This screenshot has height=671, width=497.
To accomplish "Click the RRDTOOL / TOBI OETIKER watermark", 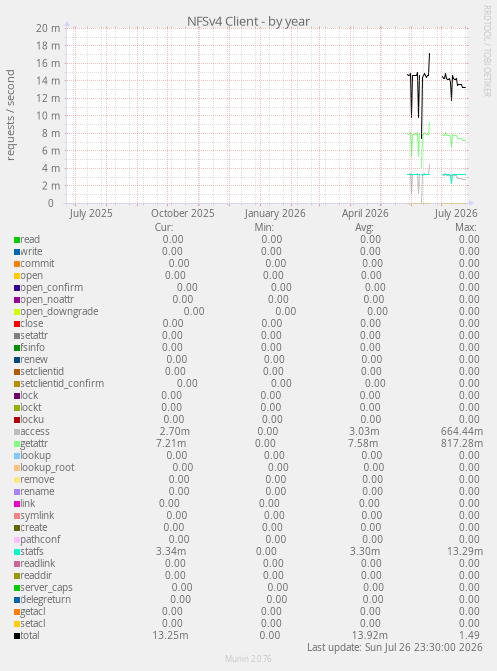I will point(487,51).
